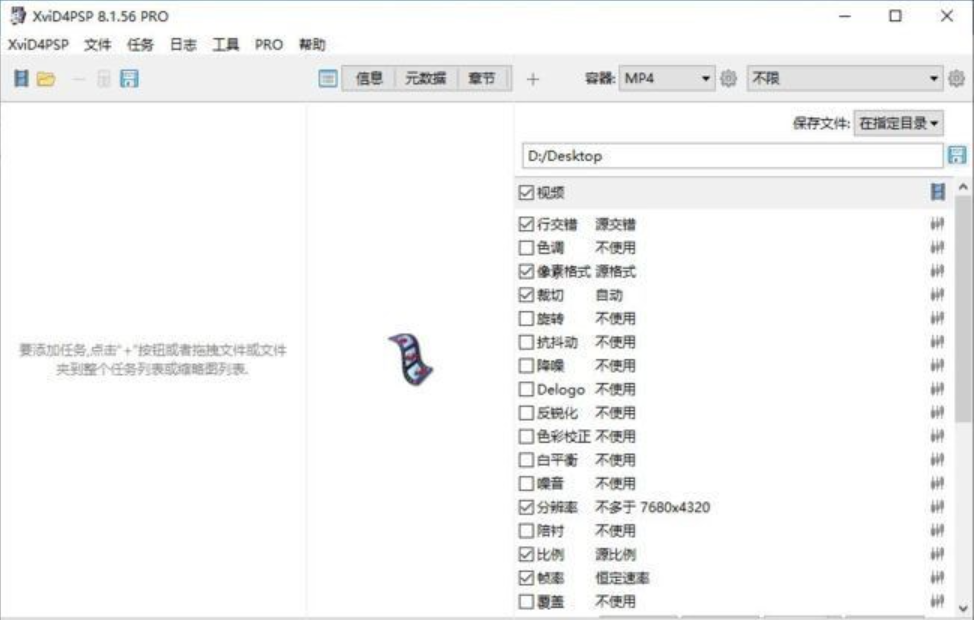The height and width of the screenshot is (620, 974).
Task: Open settings sliders icon for 分辨率 row
Action: click(x=937, y=507)
